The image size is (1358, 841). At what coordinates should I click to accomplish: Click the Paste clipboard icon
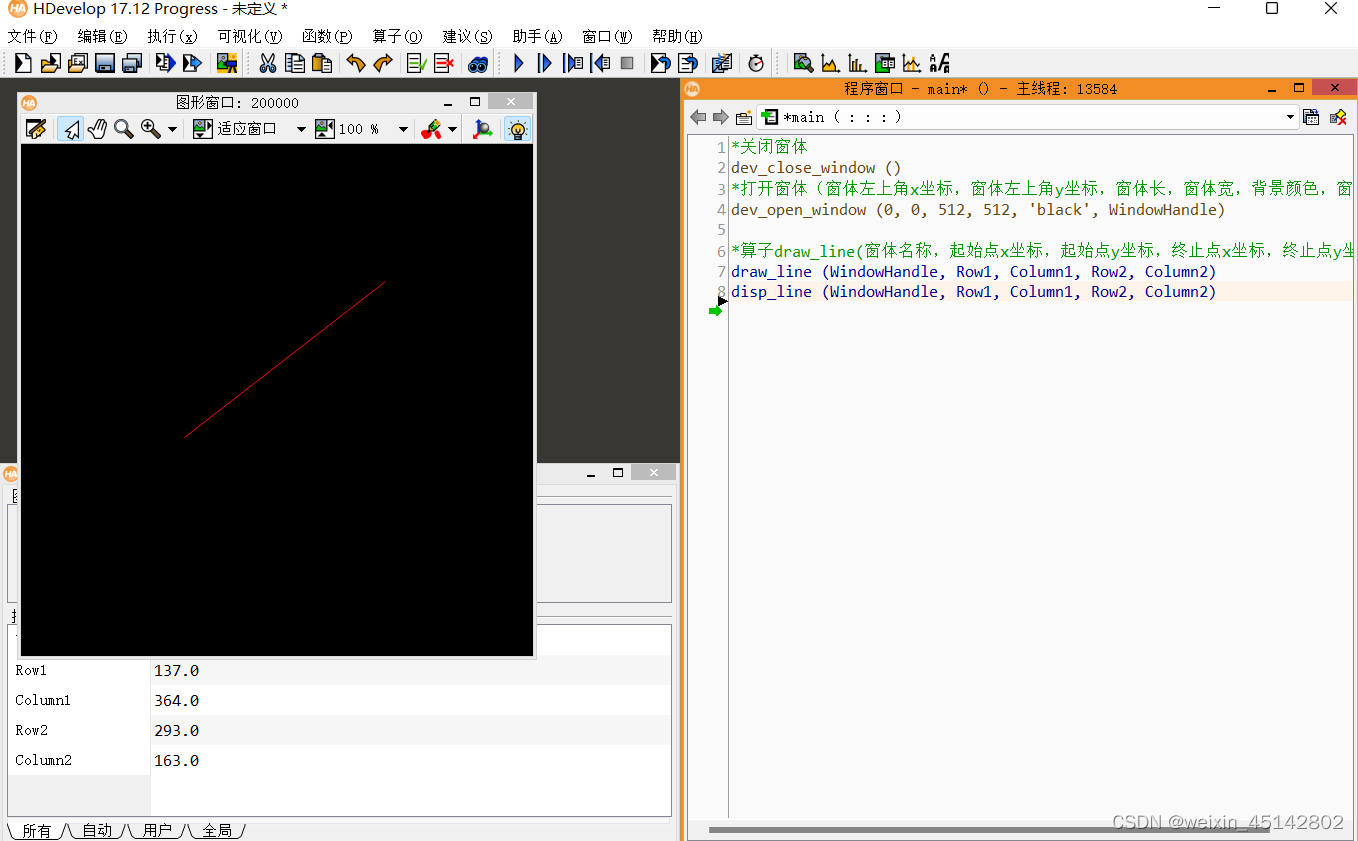[322, 63]
